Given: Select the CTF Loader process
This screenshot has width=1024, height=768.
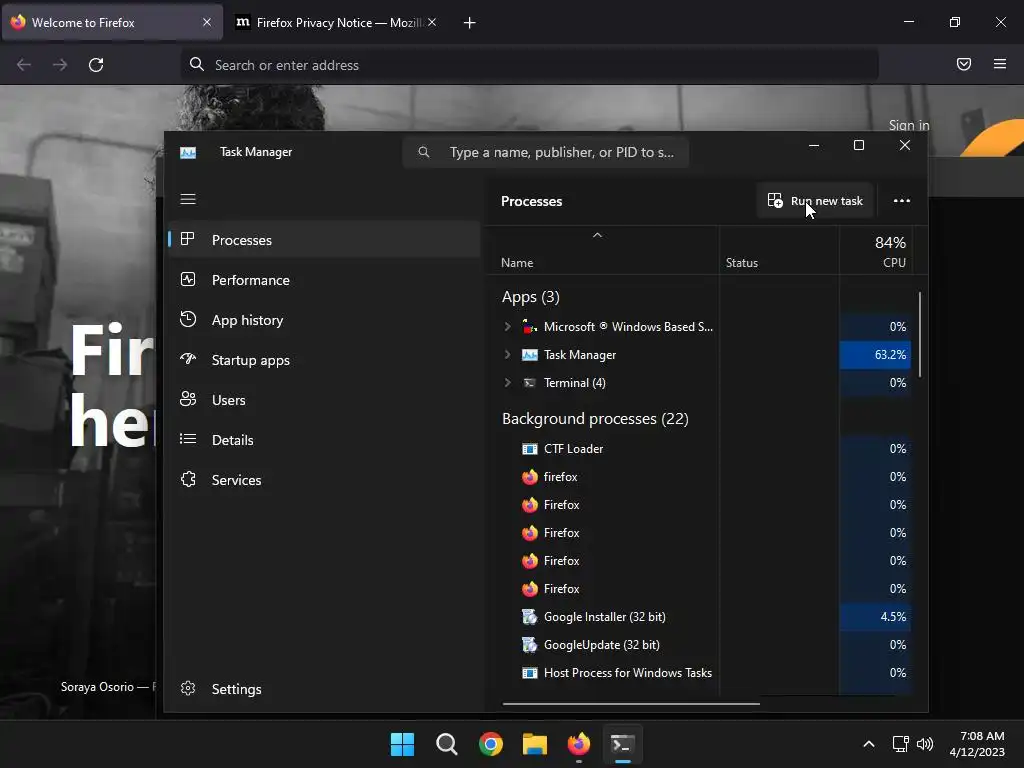Looking at the screenshot, I should (699, 449).
